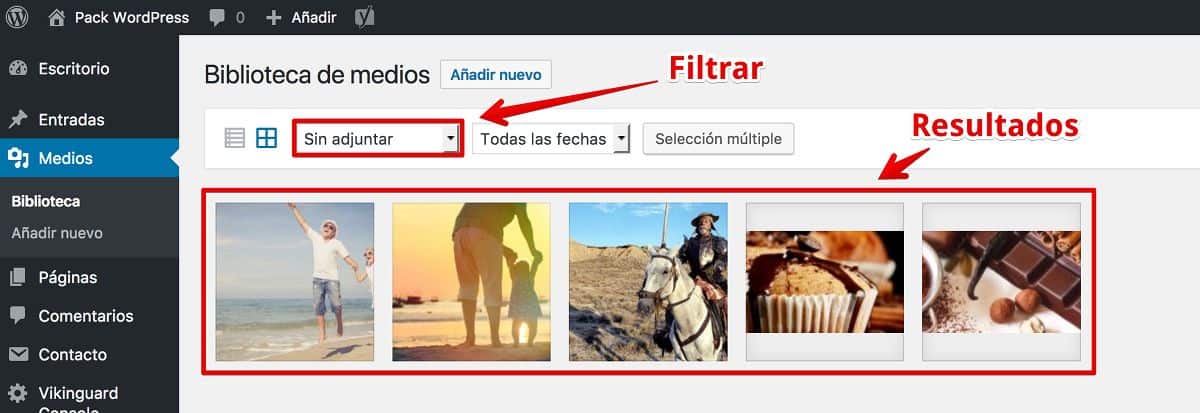1200x413 pixels.
Task: Open the Entradas pin icon
Action: [17, 120]
